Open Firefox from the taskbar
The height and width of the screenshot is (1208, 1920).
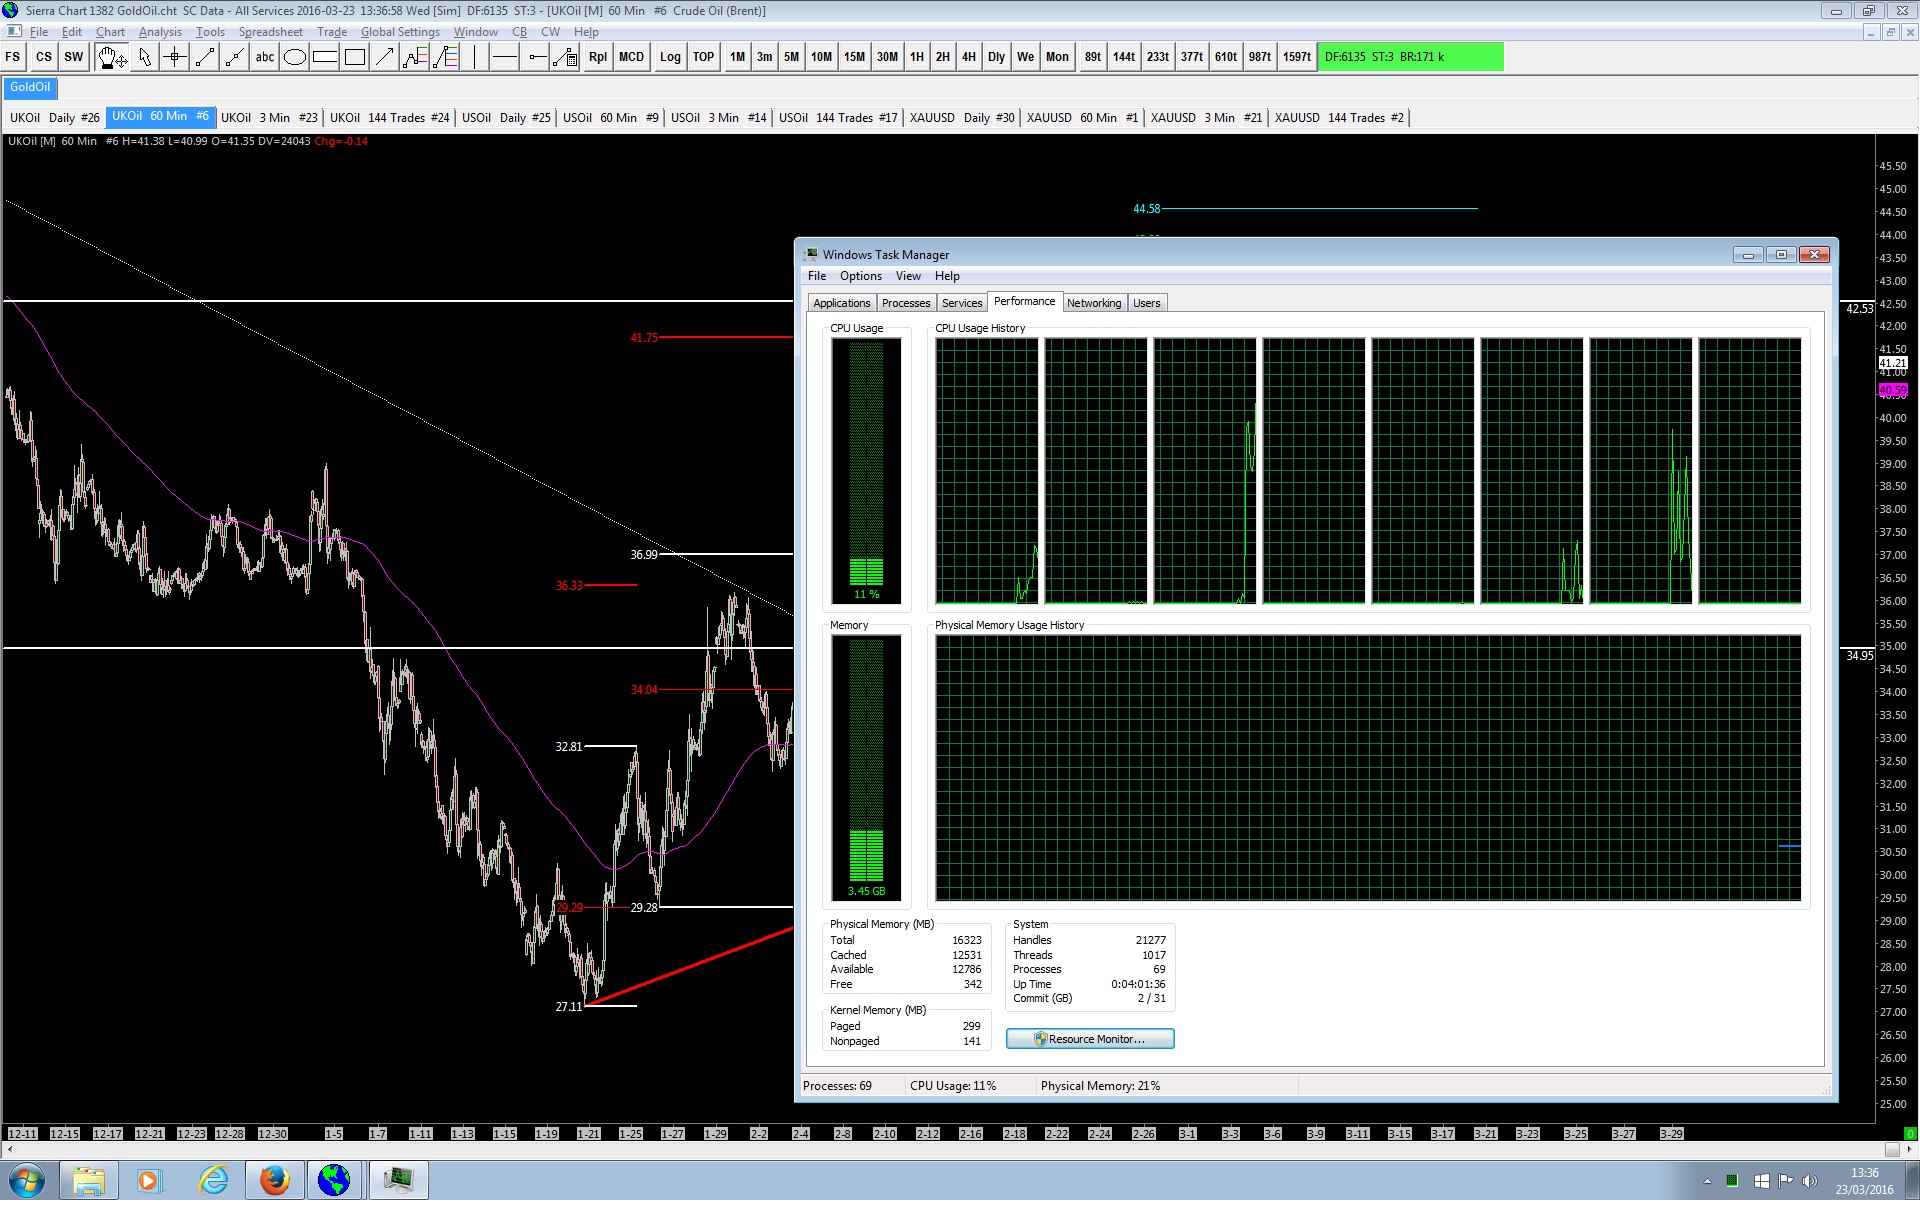coord(274,1181)
